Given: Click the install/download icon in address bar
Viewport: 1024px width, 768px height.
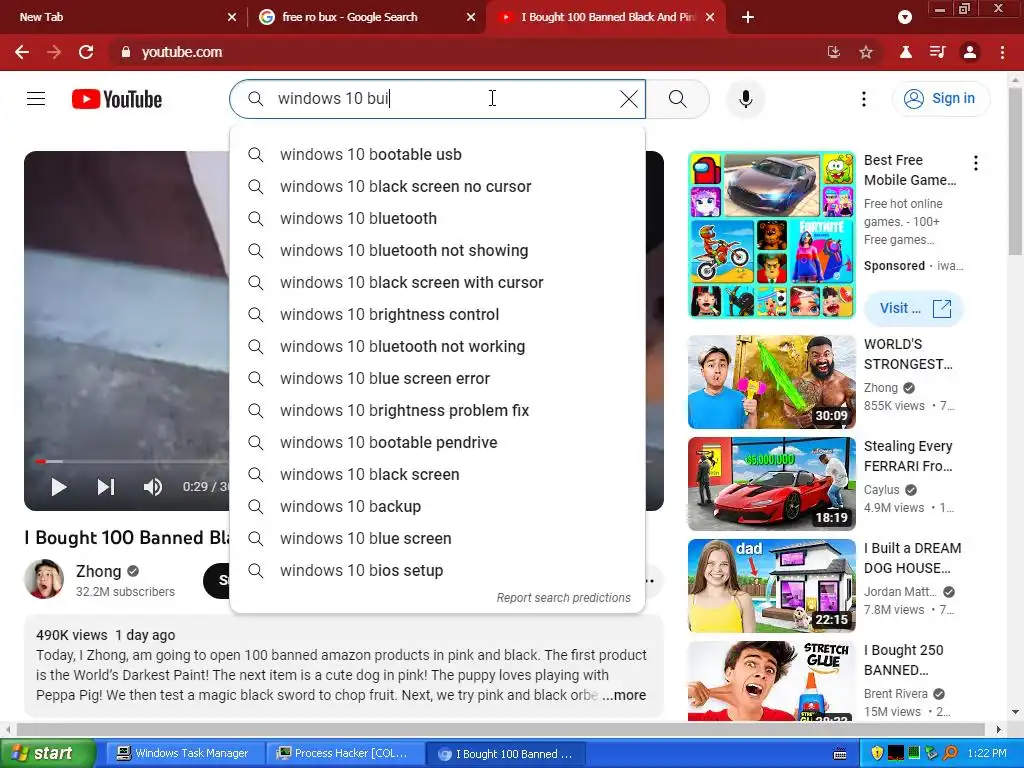Looking at the screenshot, I should 833,52.
